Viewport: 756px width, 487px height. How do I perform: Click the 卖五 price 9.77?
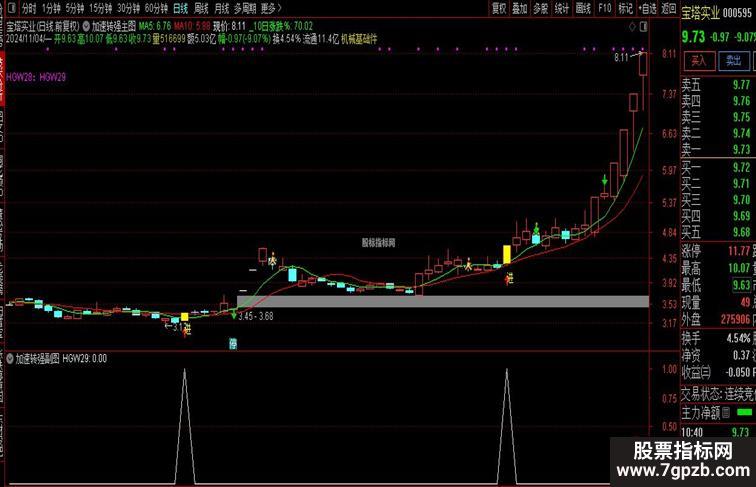point(742,85)
